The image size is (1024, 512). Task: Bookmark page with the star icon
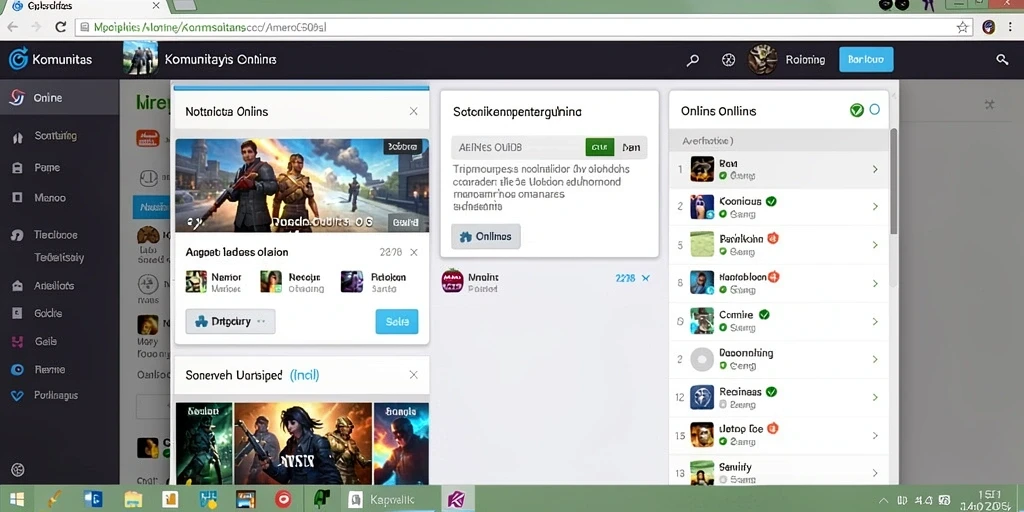(x=962, y=27)
